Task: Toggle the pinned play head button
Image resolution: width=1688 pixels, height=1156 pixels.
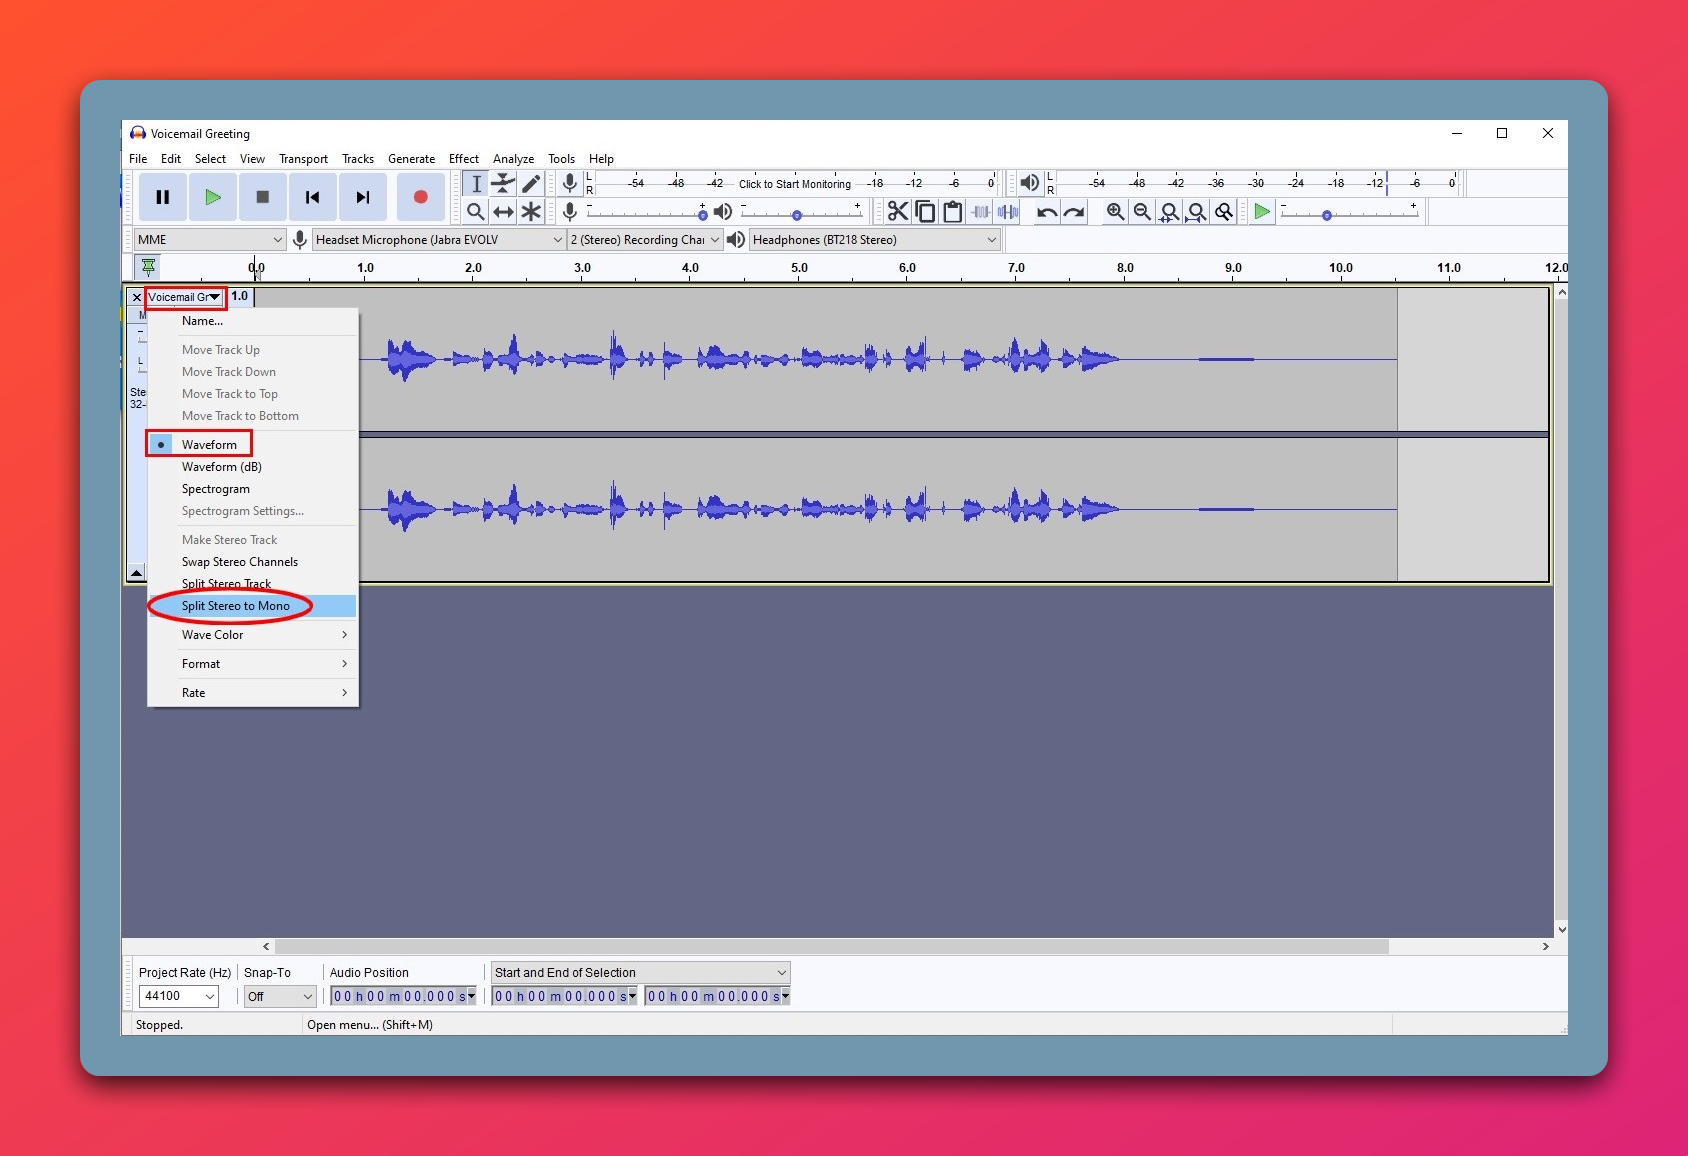Action: point(148,267)
